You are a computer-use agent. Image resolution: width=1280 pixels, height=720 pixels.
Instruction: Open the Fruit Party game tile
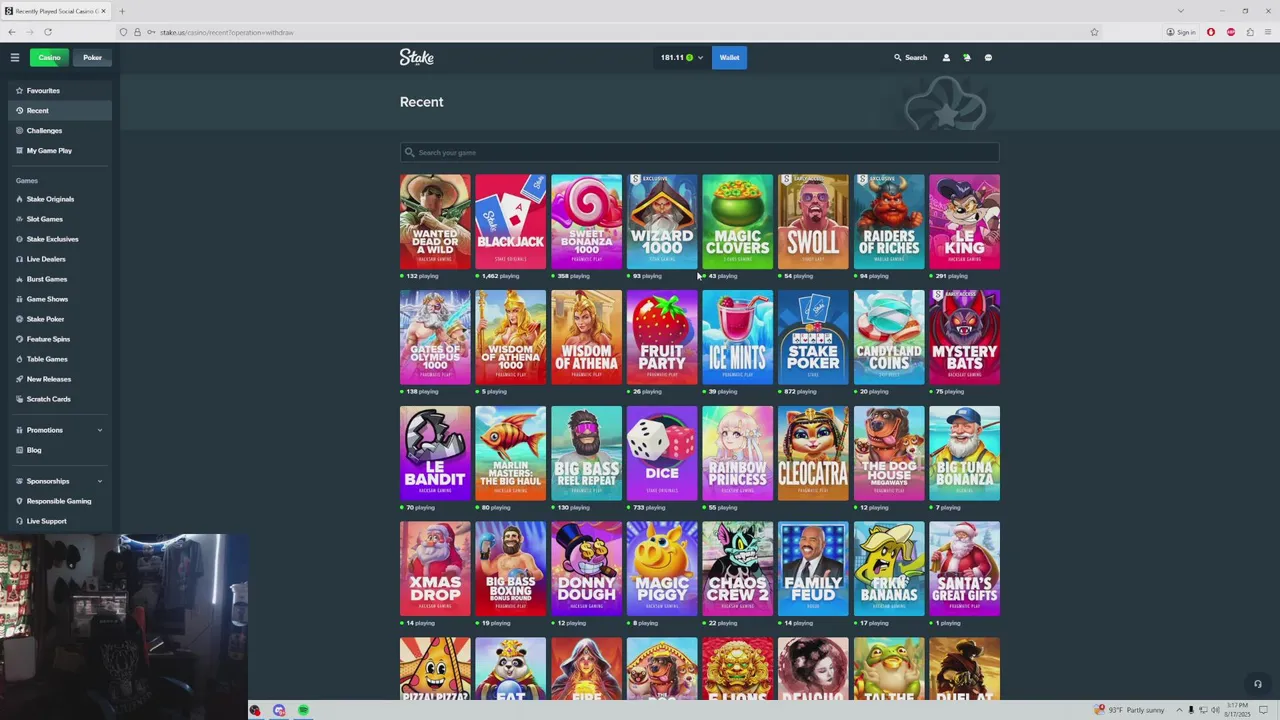point(662,337)
